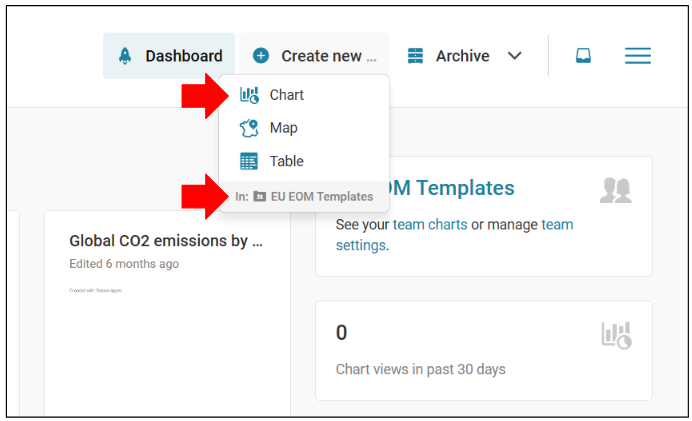Screen dimensions: 692x421
Task: Open the Archive menu
Action: click(x=464, y=56)
